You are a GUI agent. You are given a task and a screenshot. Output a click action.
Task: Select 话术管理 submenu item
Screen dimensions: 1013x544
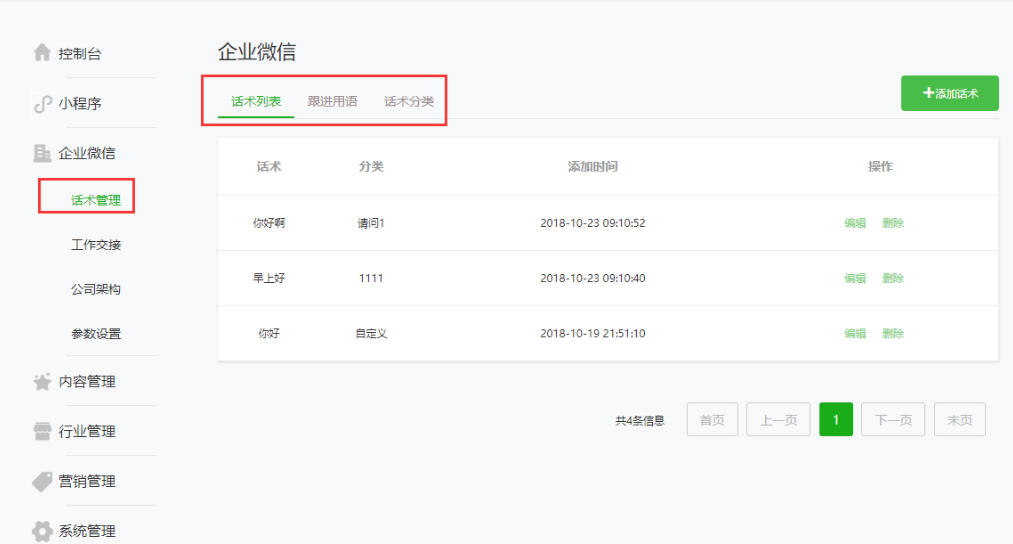[x=96, y=200]
